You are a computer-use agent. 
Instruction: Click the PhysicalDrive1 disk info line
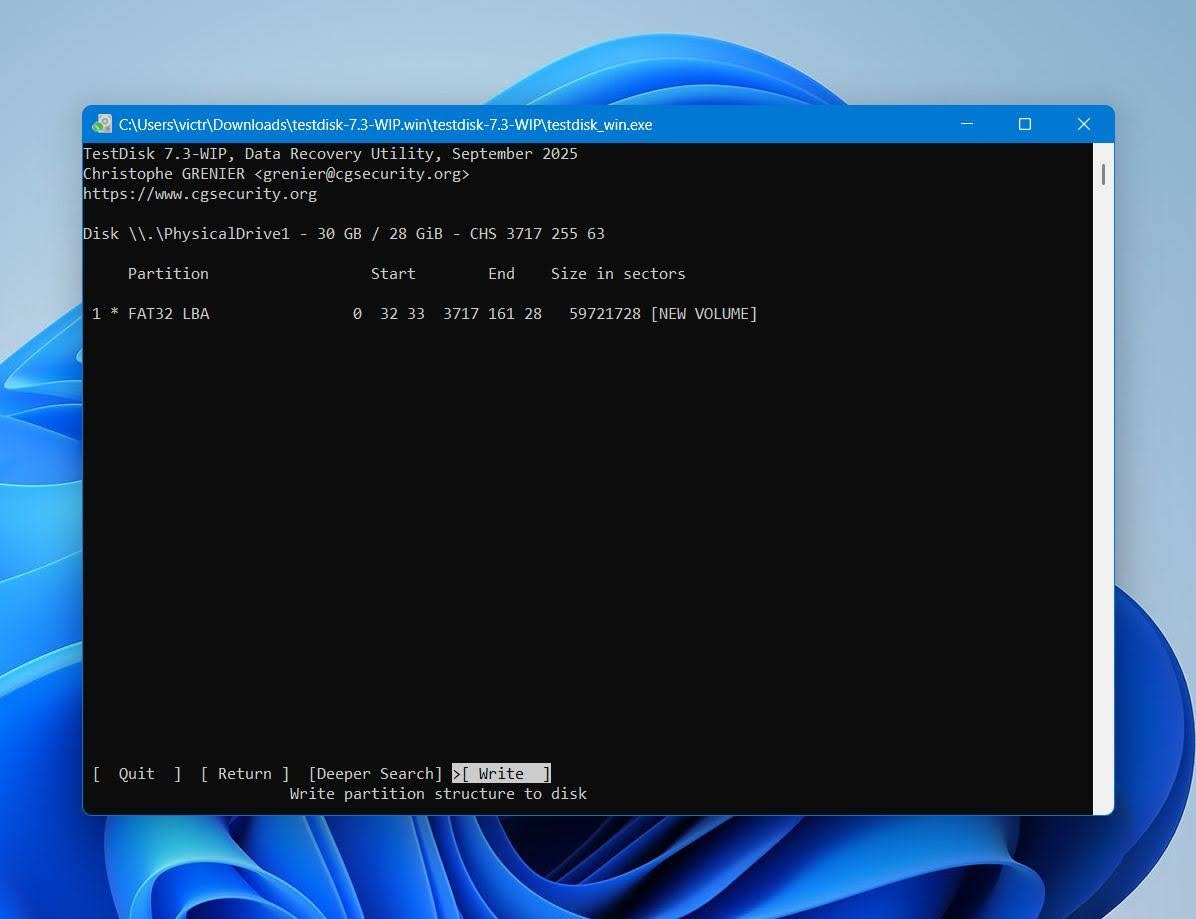click(x=344, y=233)
